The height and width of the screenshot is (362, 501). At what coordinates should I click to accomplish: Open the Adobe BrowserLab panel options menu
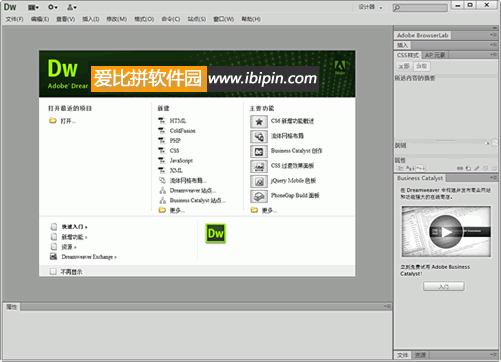click(x=493, y=35)
